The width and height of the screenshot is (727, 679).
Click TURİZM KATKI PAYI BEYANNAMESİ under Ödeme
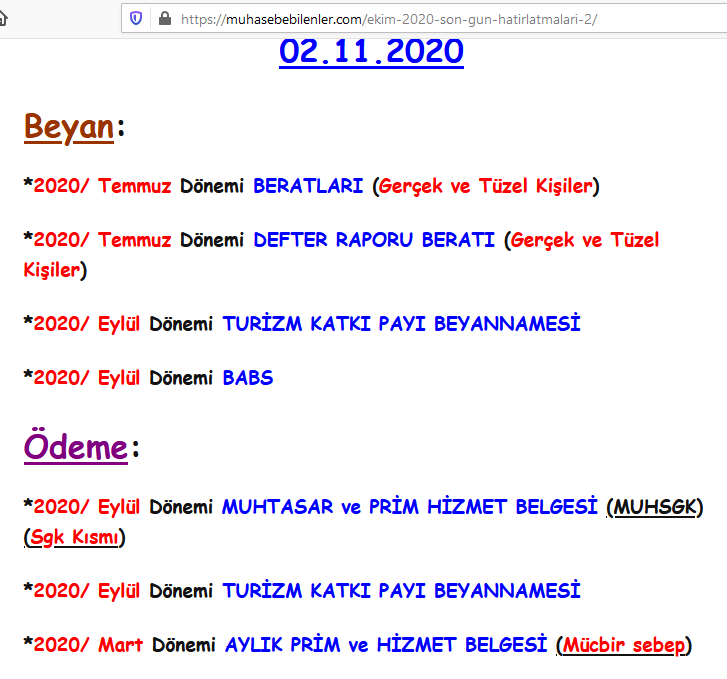point(402,590)
